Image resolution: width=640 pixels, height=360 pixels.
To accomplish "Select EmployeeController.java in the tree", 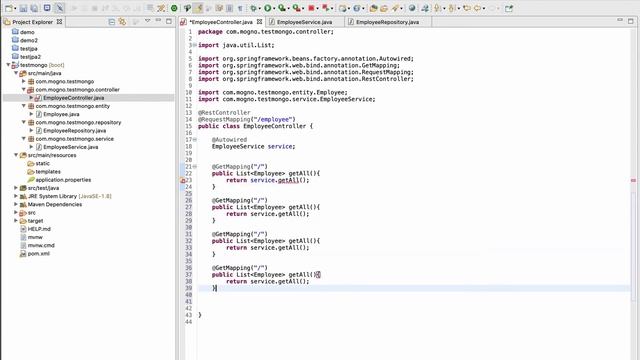I will 73,98.
